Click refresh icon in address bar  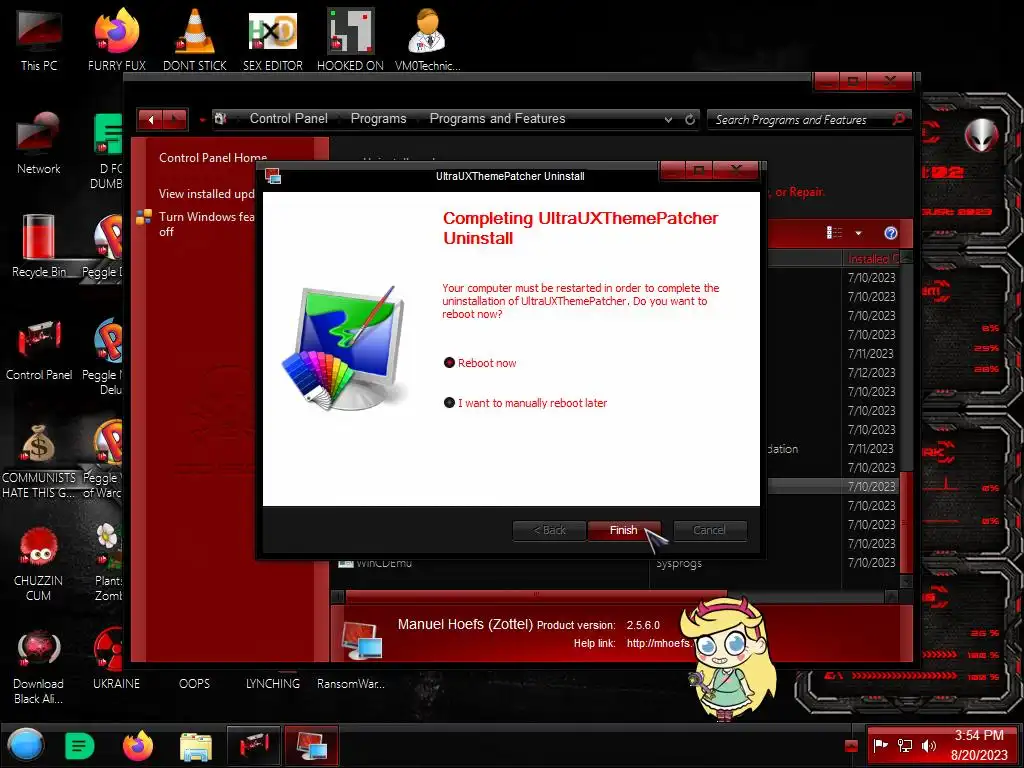690,120
